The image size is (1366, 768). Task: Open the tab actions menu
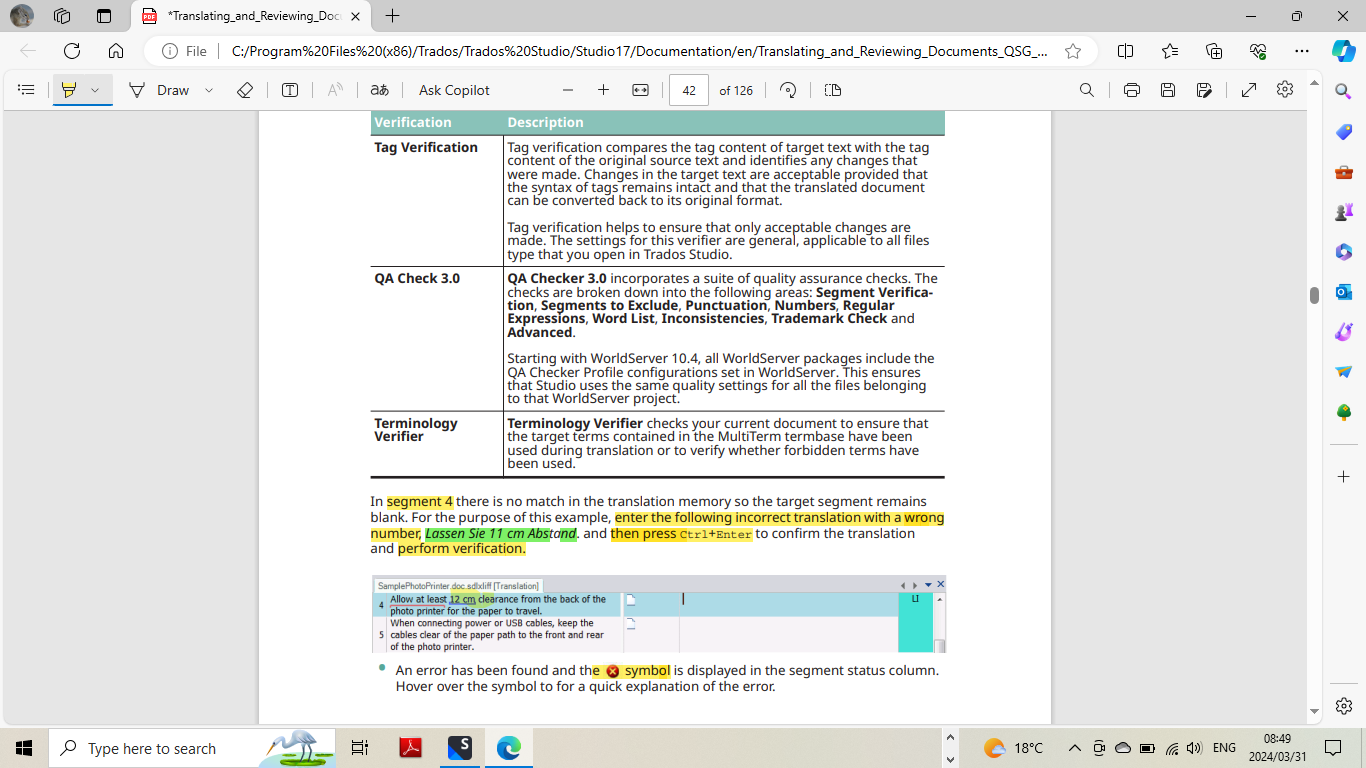coord(104,16)
